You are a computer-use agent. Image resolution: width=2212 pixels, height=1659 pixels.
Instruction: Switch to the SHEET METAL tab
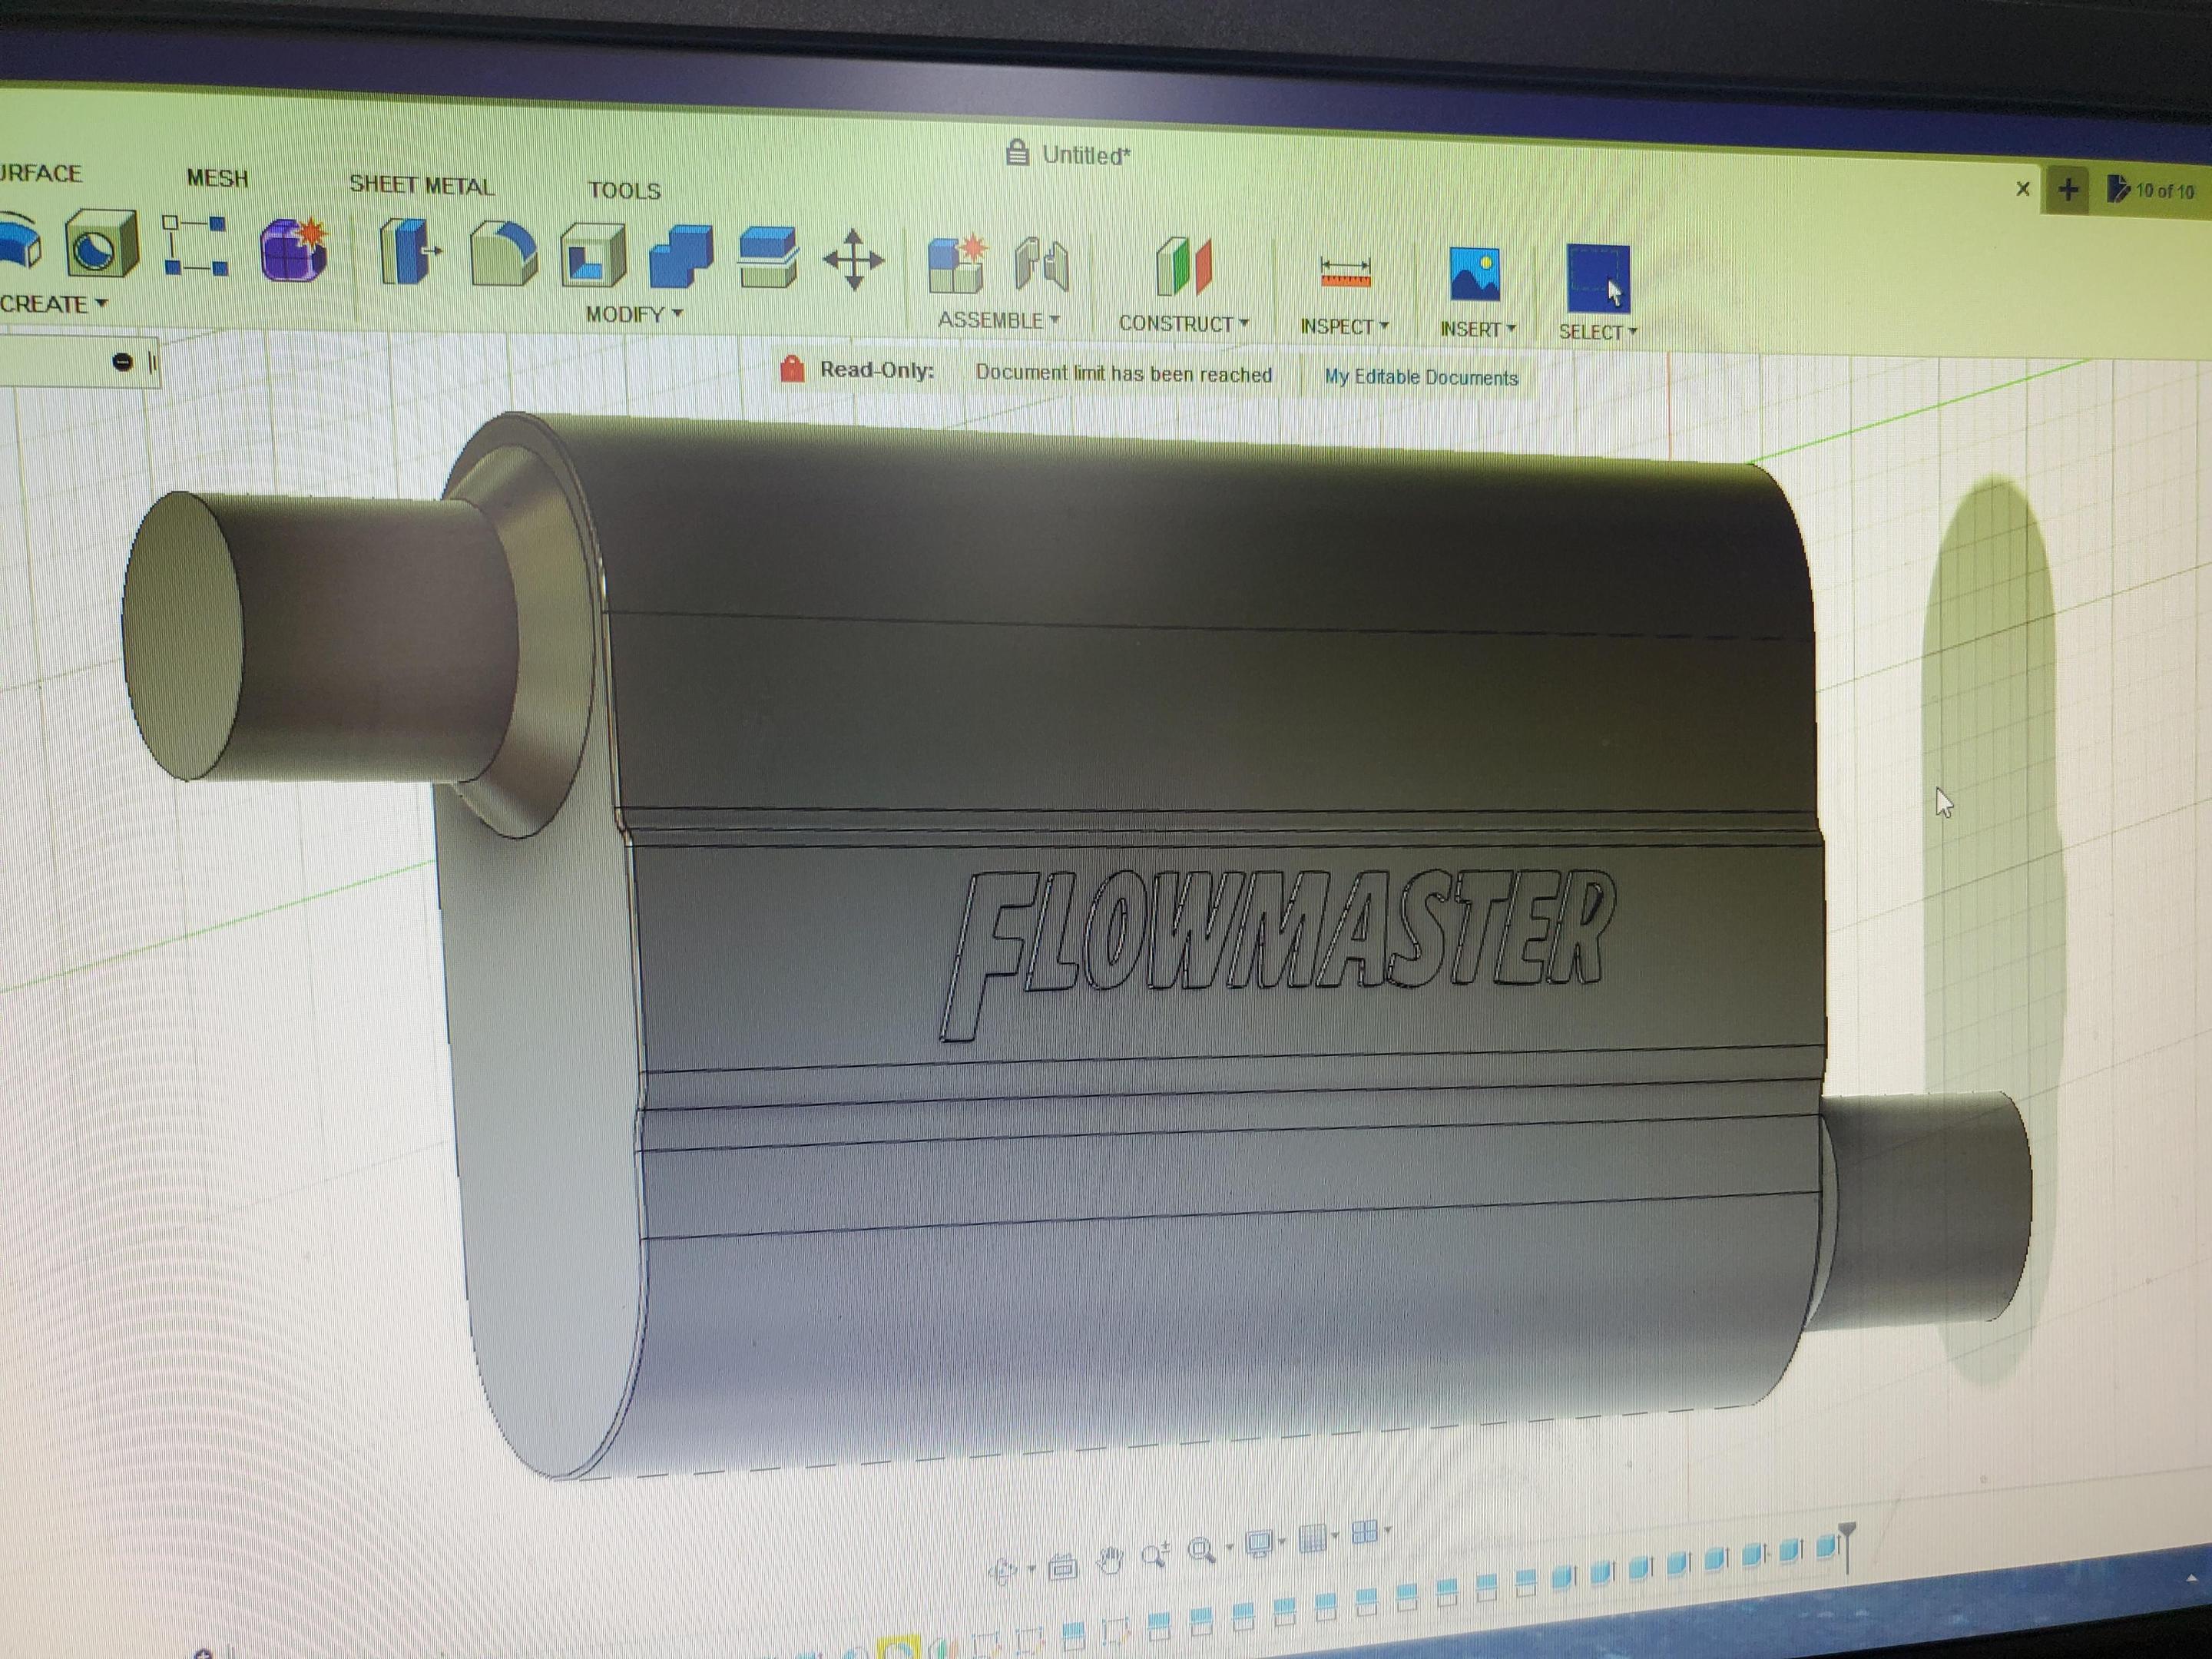(x=421, y=185)
